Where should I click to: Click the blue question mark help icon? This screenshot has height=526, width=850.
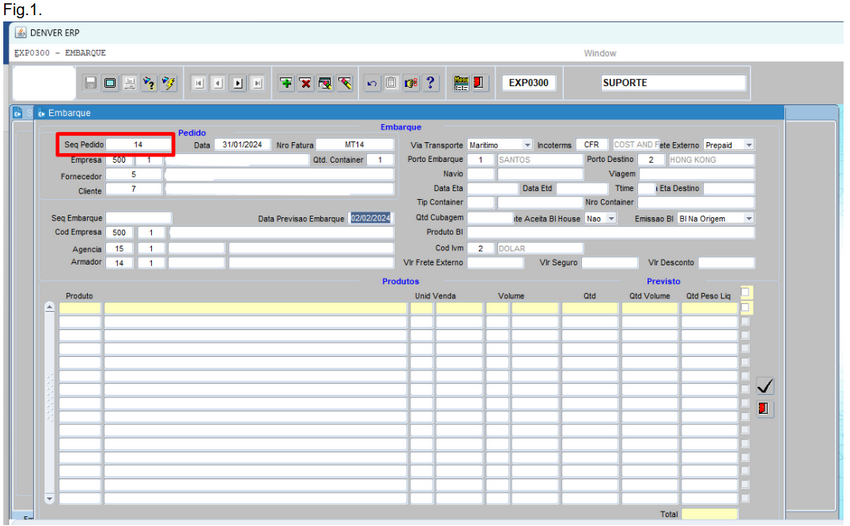point(430,83)
